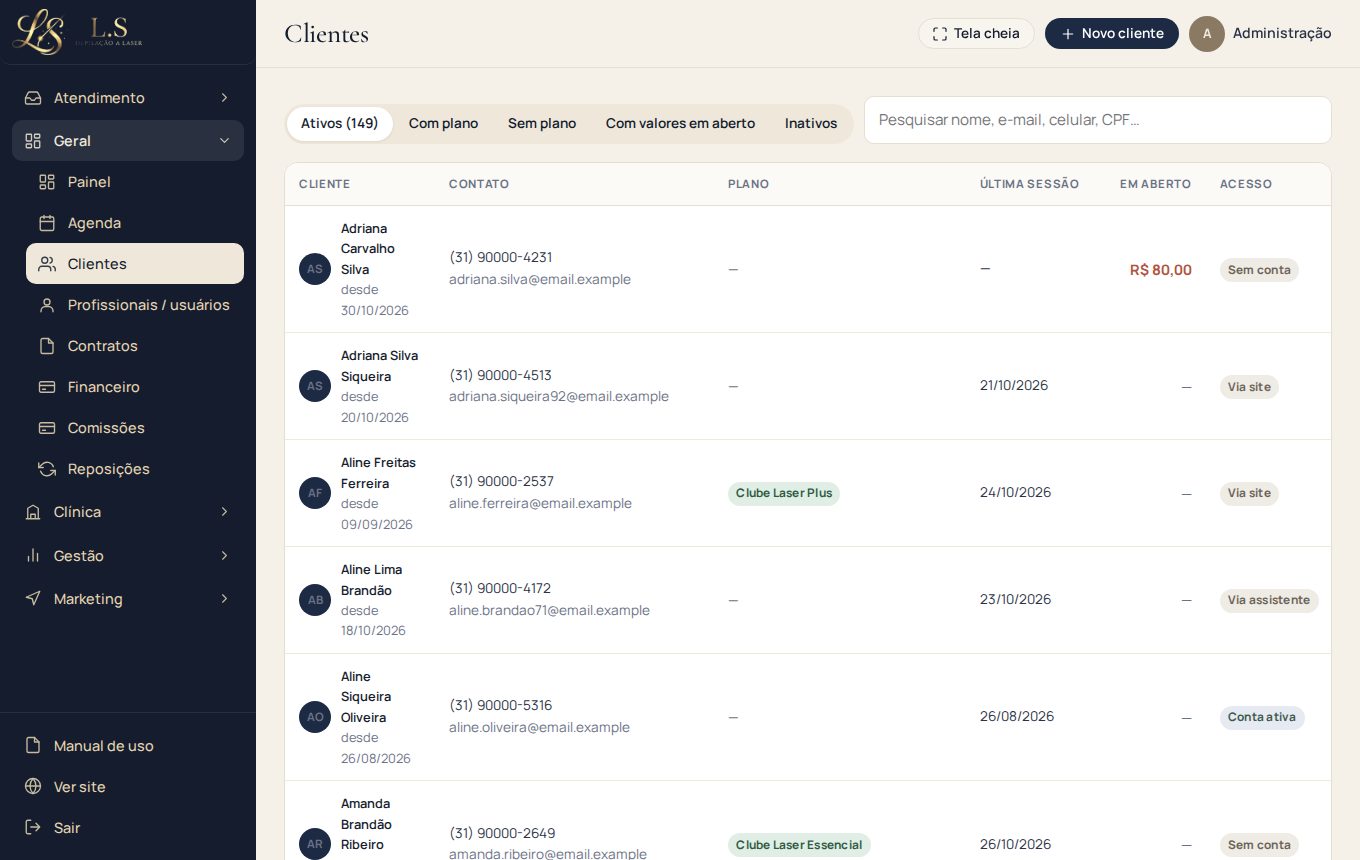Click the Contratos document icon
Image resolution: width=1360 pixels, height=860 pixels.
pos(47,346)
